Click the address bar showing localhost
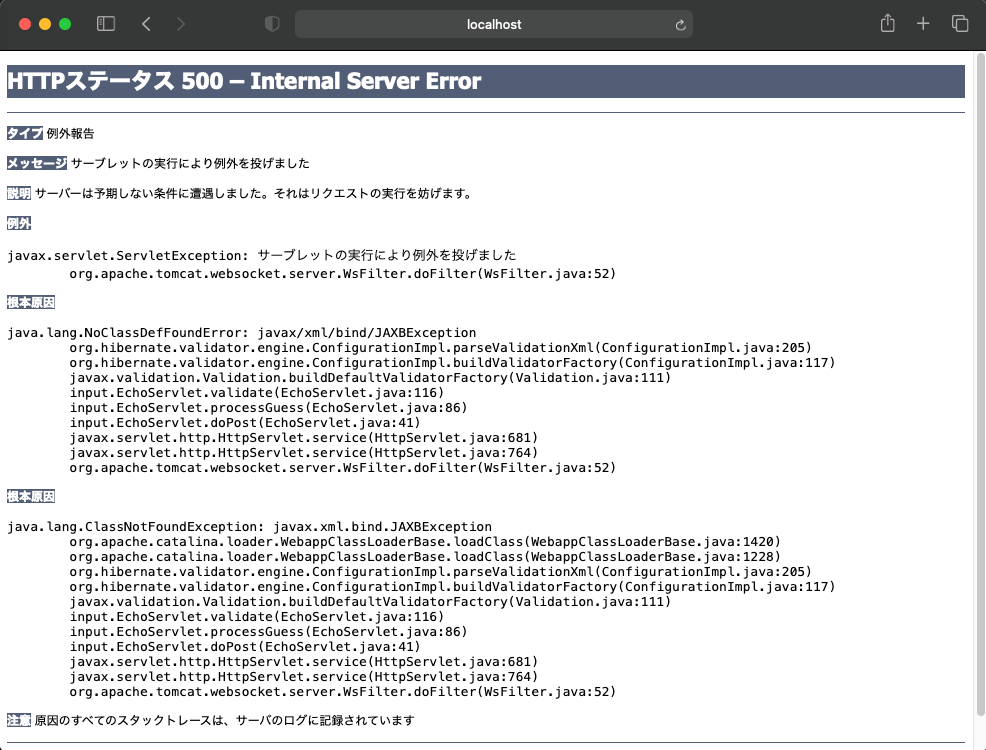This screenshot has height=750, width=986. (x=494, y=23)
